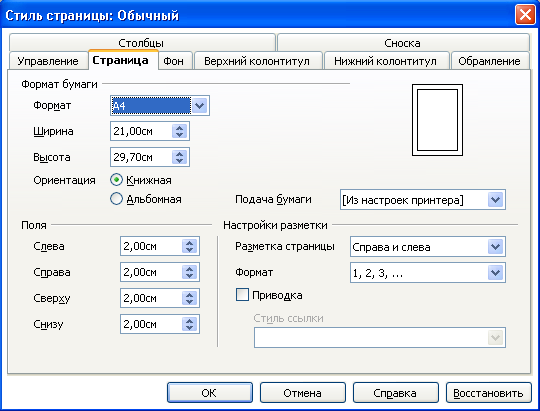Decrease the Снизу bottom margin value
The image size is (540, 411).
click(x=189, y=328)
